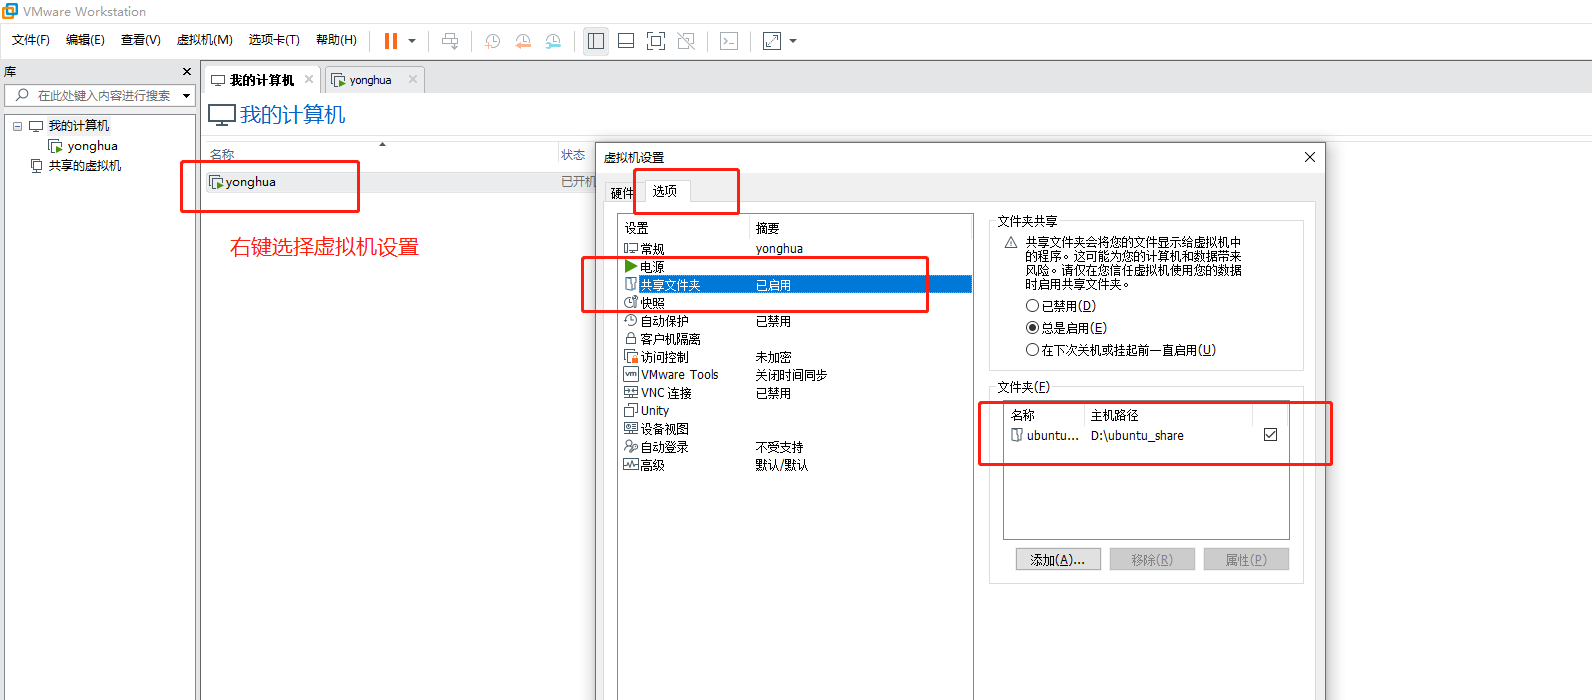This screenshot has width=1592, height=700.
Task: Select 设备视图 settings entry
Action: pyautogui.click(x=656, y=429)
